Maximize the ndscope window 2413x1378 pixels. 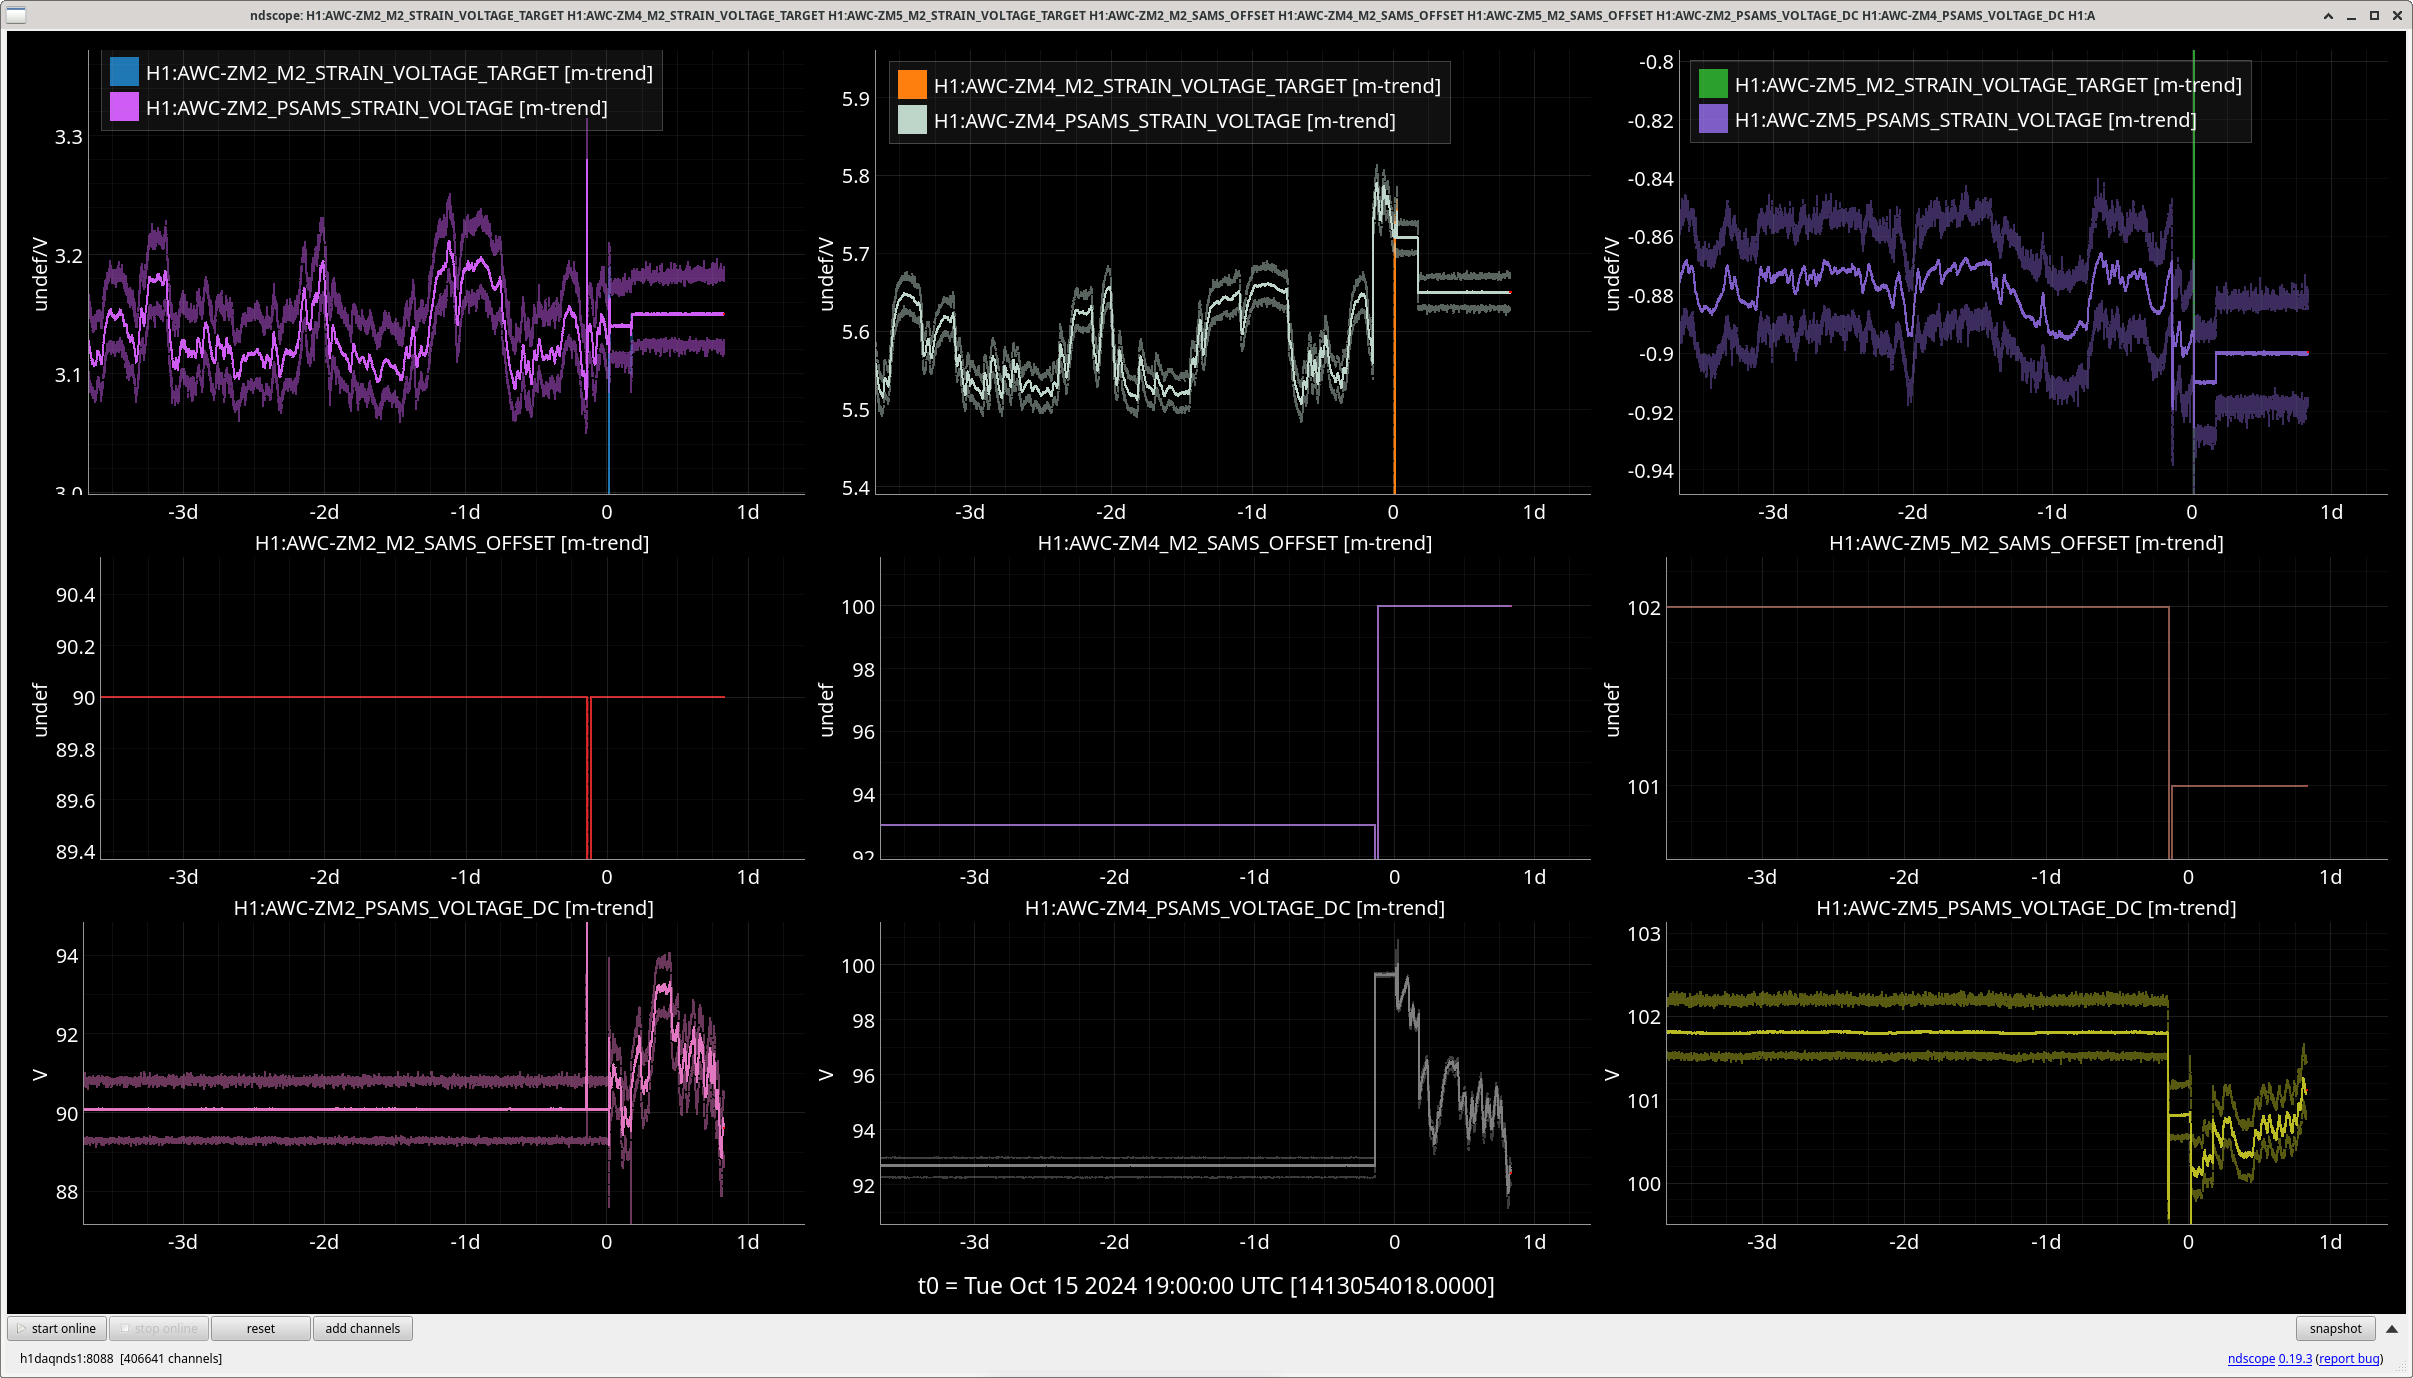(x=2374, y=15)
